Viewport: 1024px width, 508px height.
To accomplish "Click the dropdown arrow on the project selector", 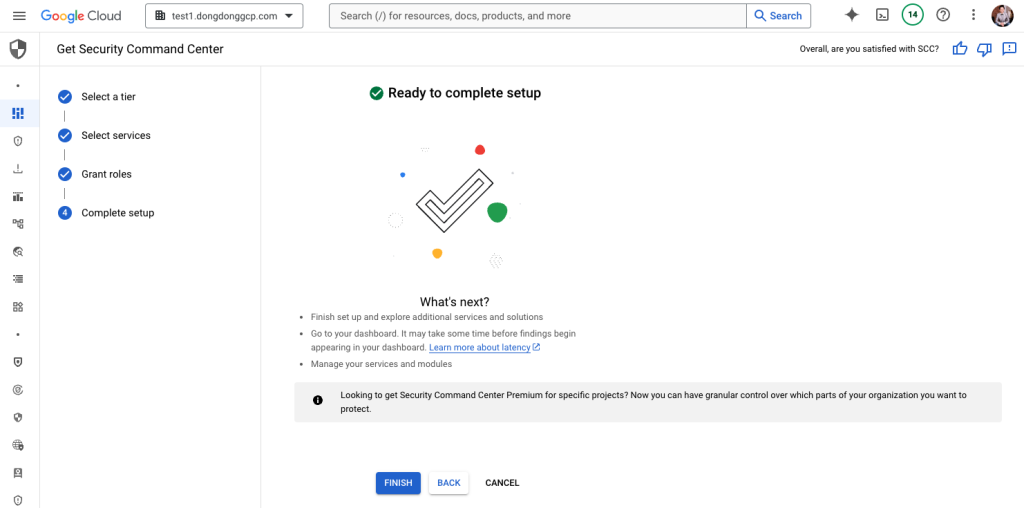I will [289, 16].
